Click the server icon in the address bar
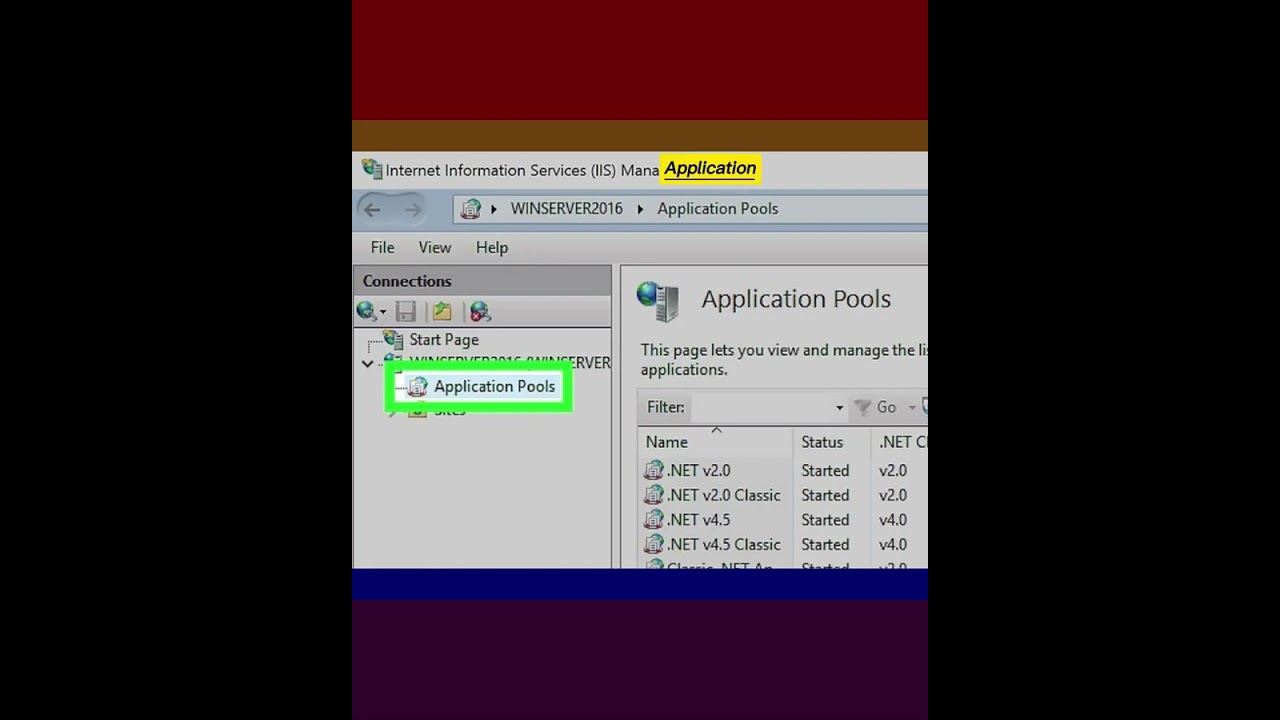This screenshot has width=1280, height=720. (470, 209)
